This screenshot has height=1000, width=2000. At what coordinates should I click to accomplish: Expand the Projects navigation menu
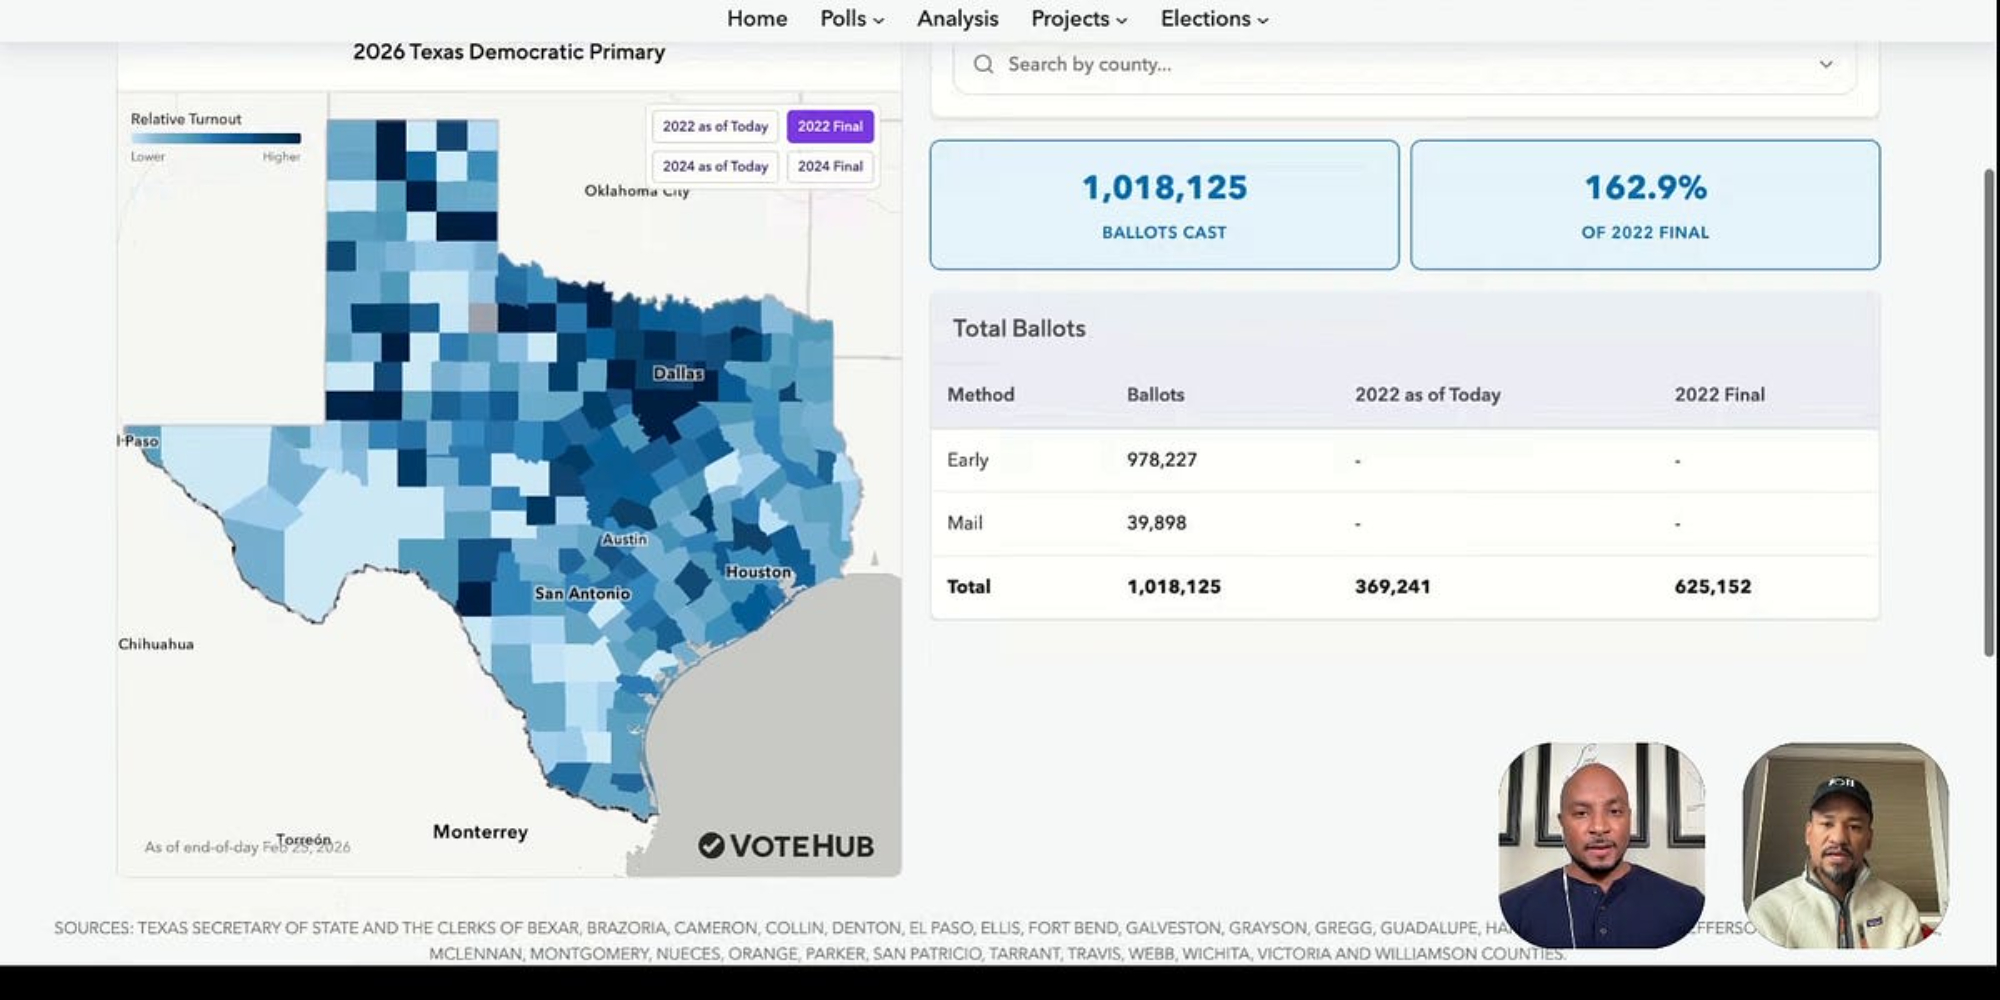[x=1078, y=19]
